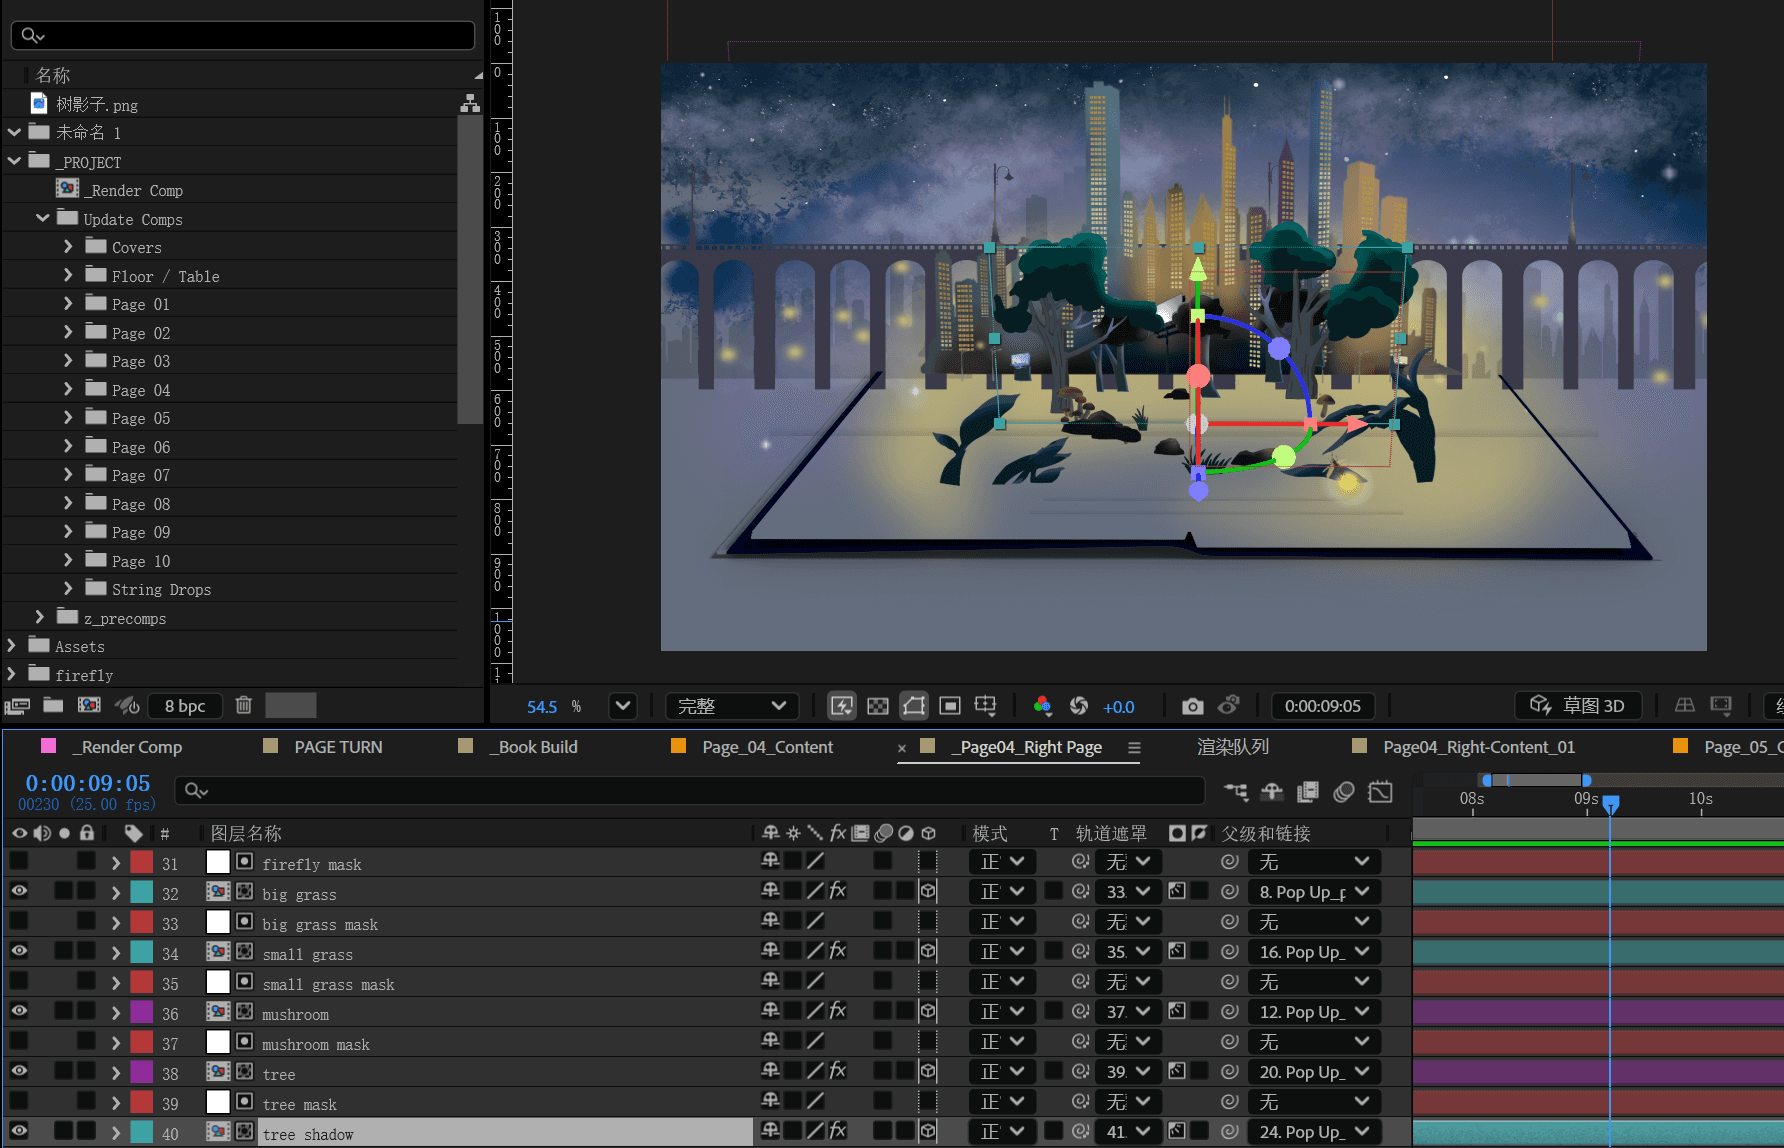Create a new folder in project panel
Image resolution: width=1784 pixels, height=1148 pixels.
(x=53, y=705)
